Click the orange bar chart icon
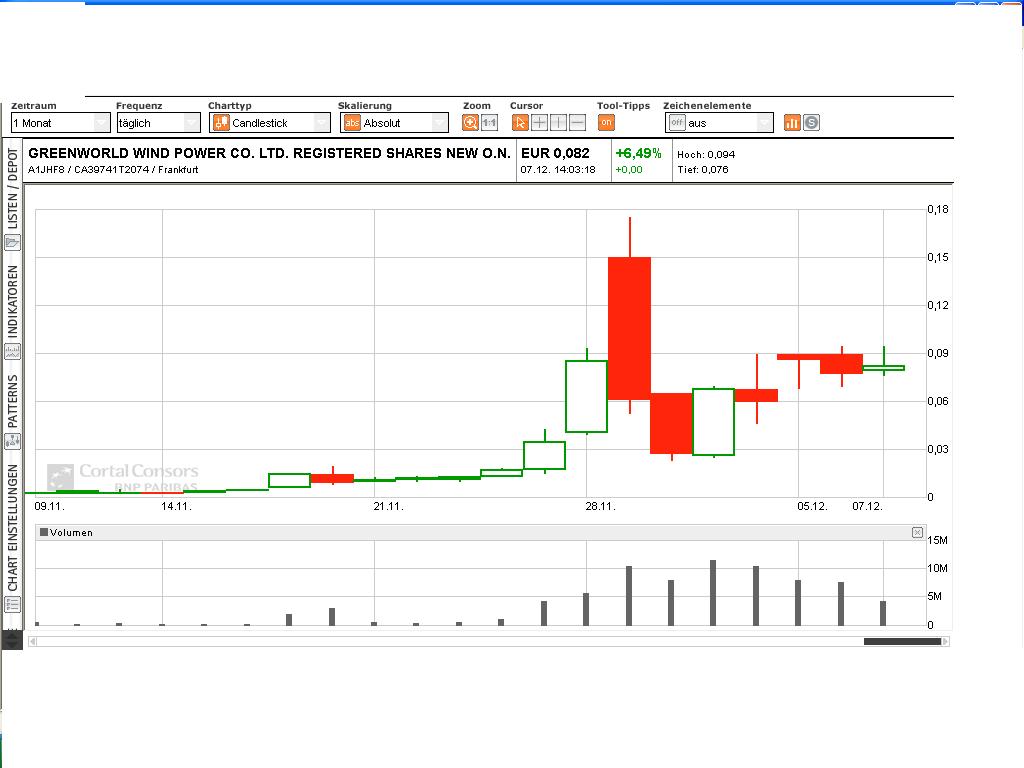Screen dimensions: 1024x768 tap(792, 123)
